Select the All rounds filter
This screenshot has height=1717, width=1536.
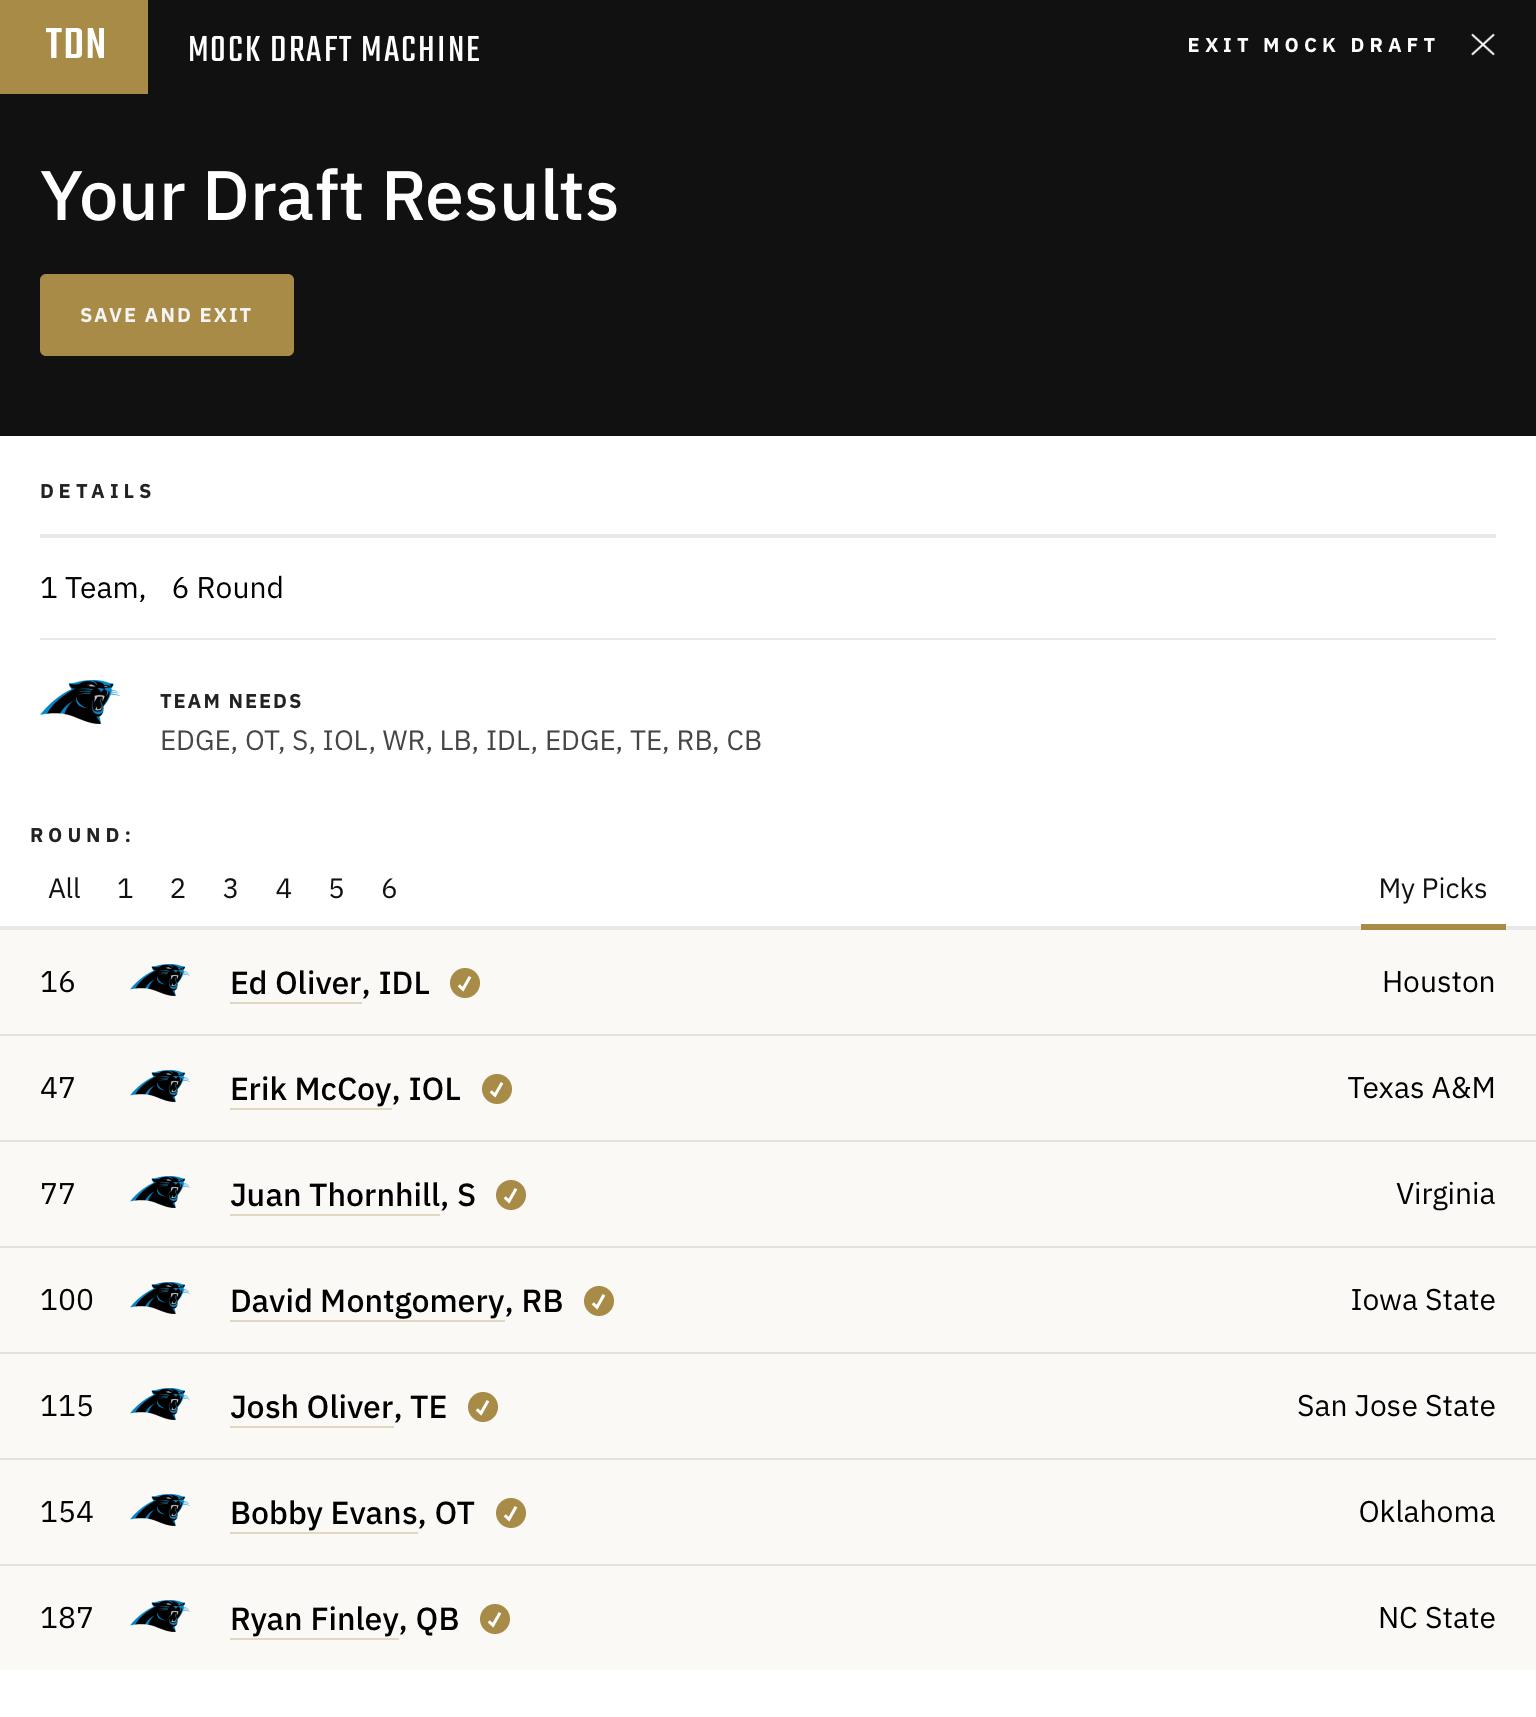point(64,888)
